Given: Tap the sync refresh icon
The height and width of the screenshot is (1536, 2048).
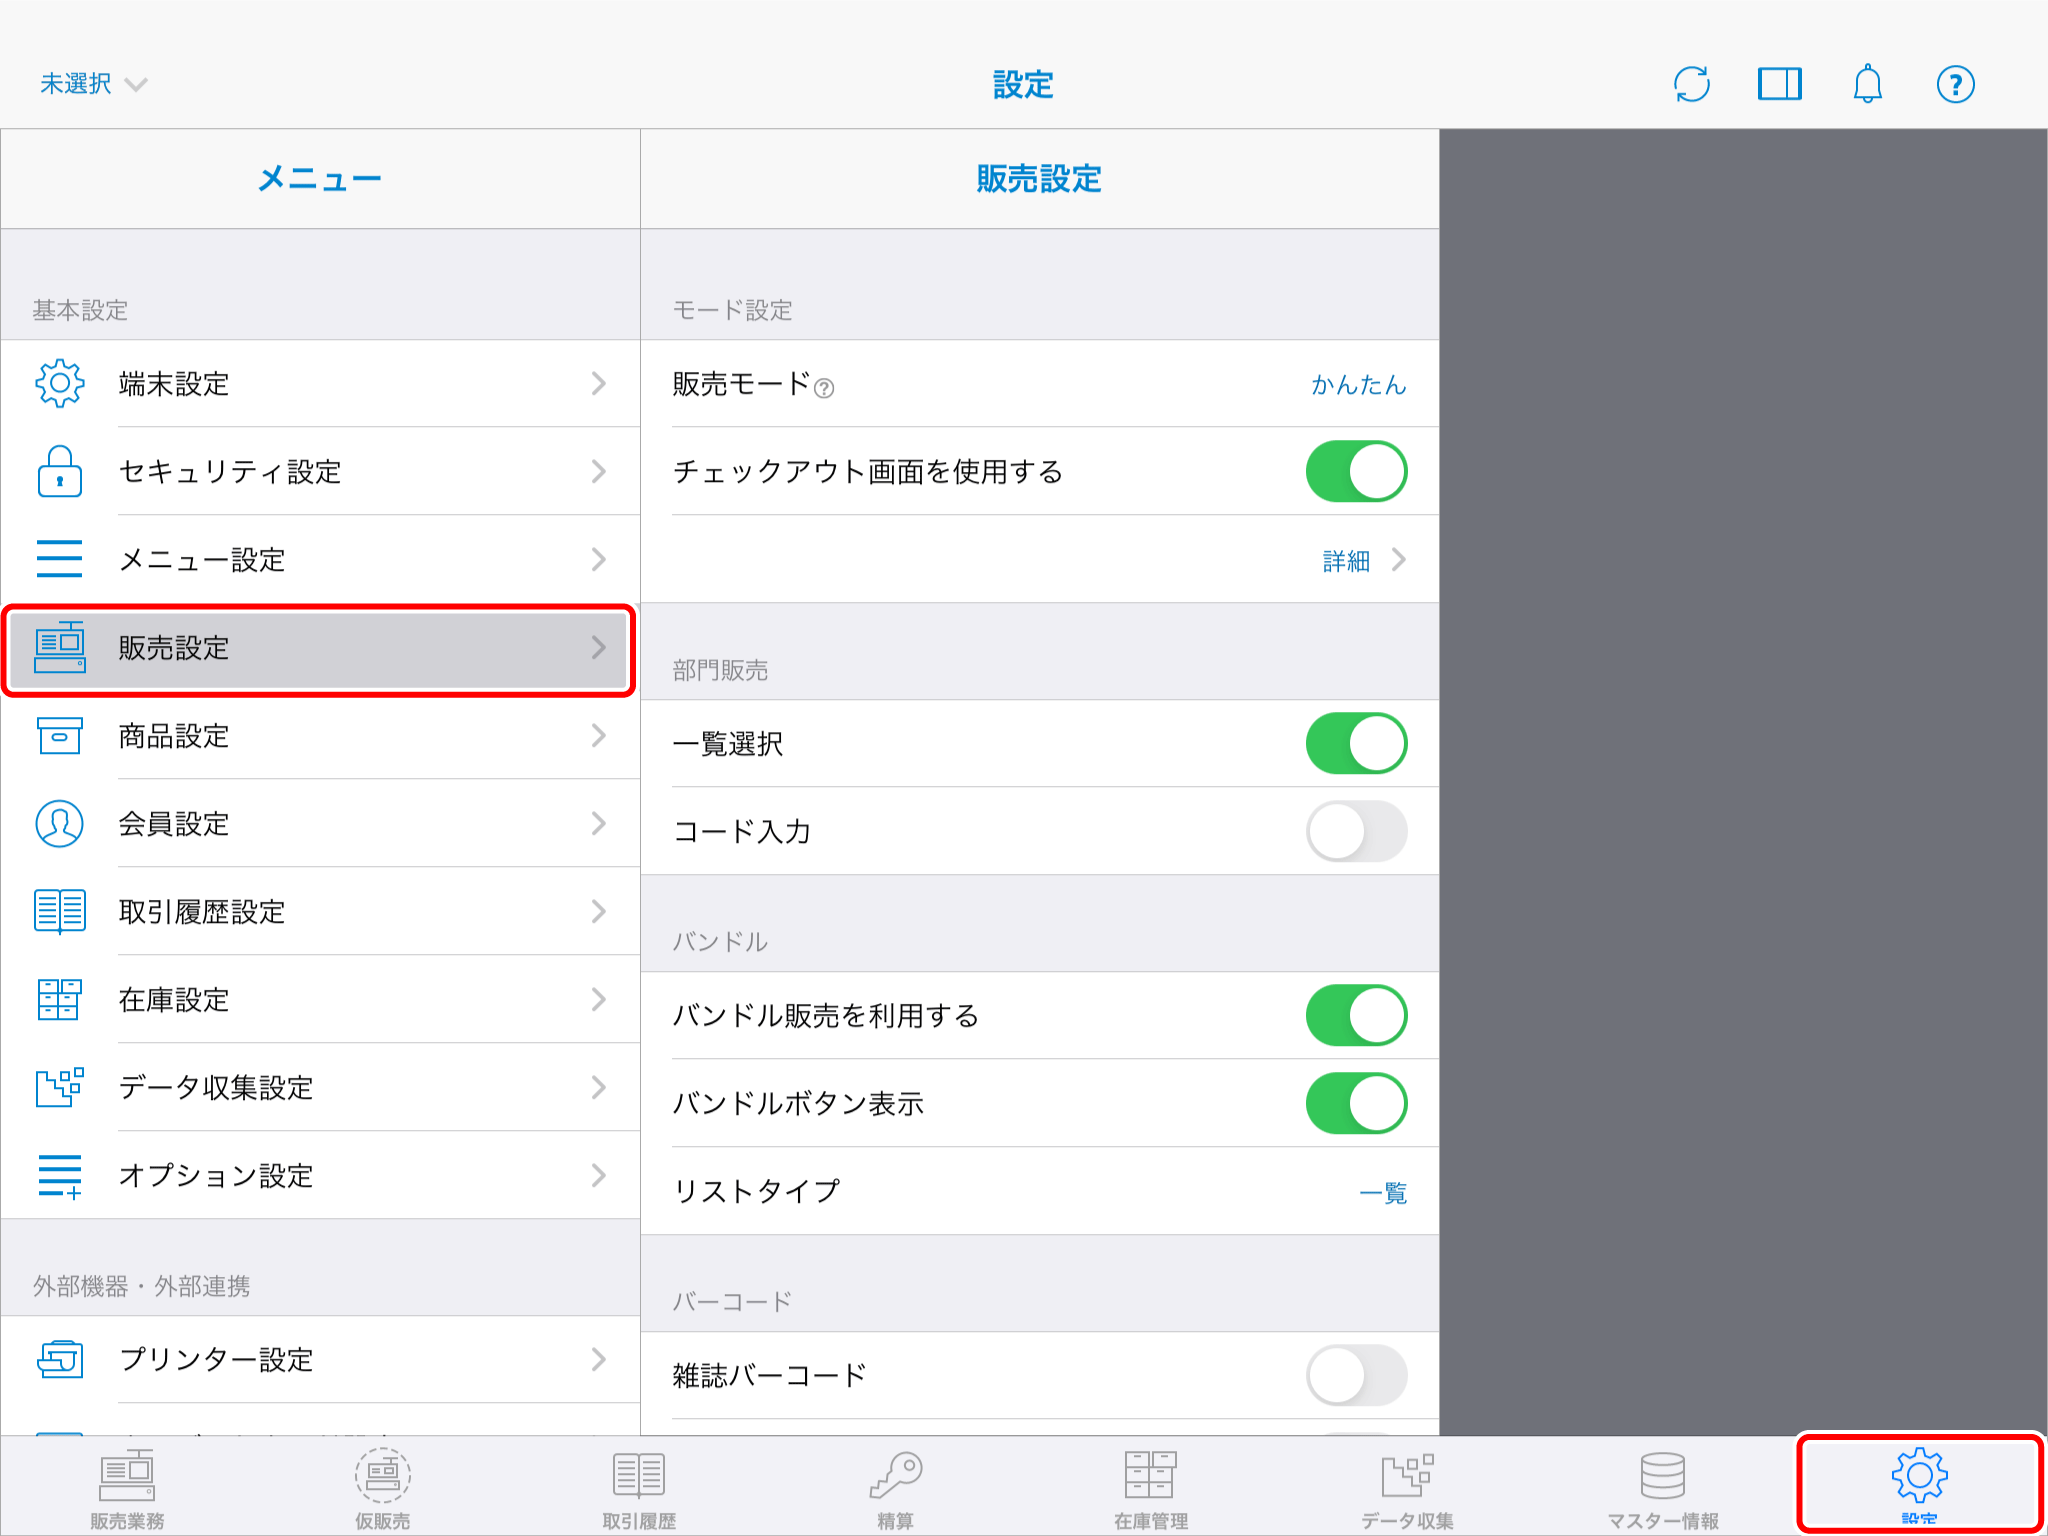Looking at the screenshot, I should pyautogui.click(x=1691, y=84).
